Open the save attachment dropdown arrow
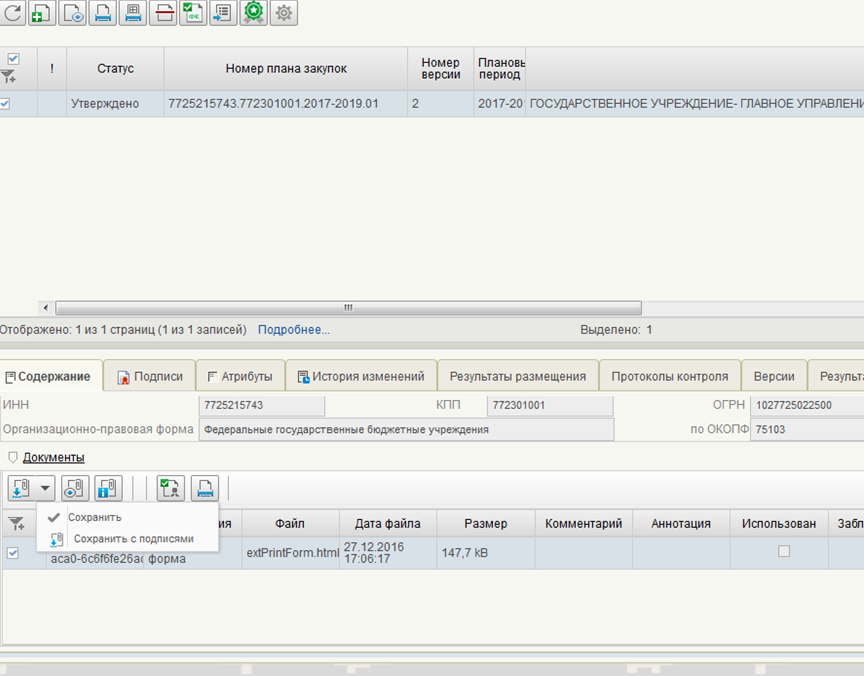The width and height of the screenshot is (864, 676). [45, 488]
